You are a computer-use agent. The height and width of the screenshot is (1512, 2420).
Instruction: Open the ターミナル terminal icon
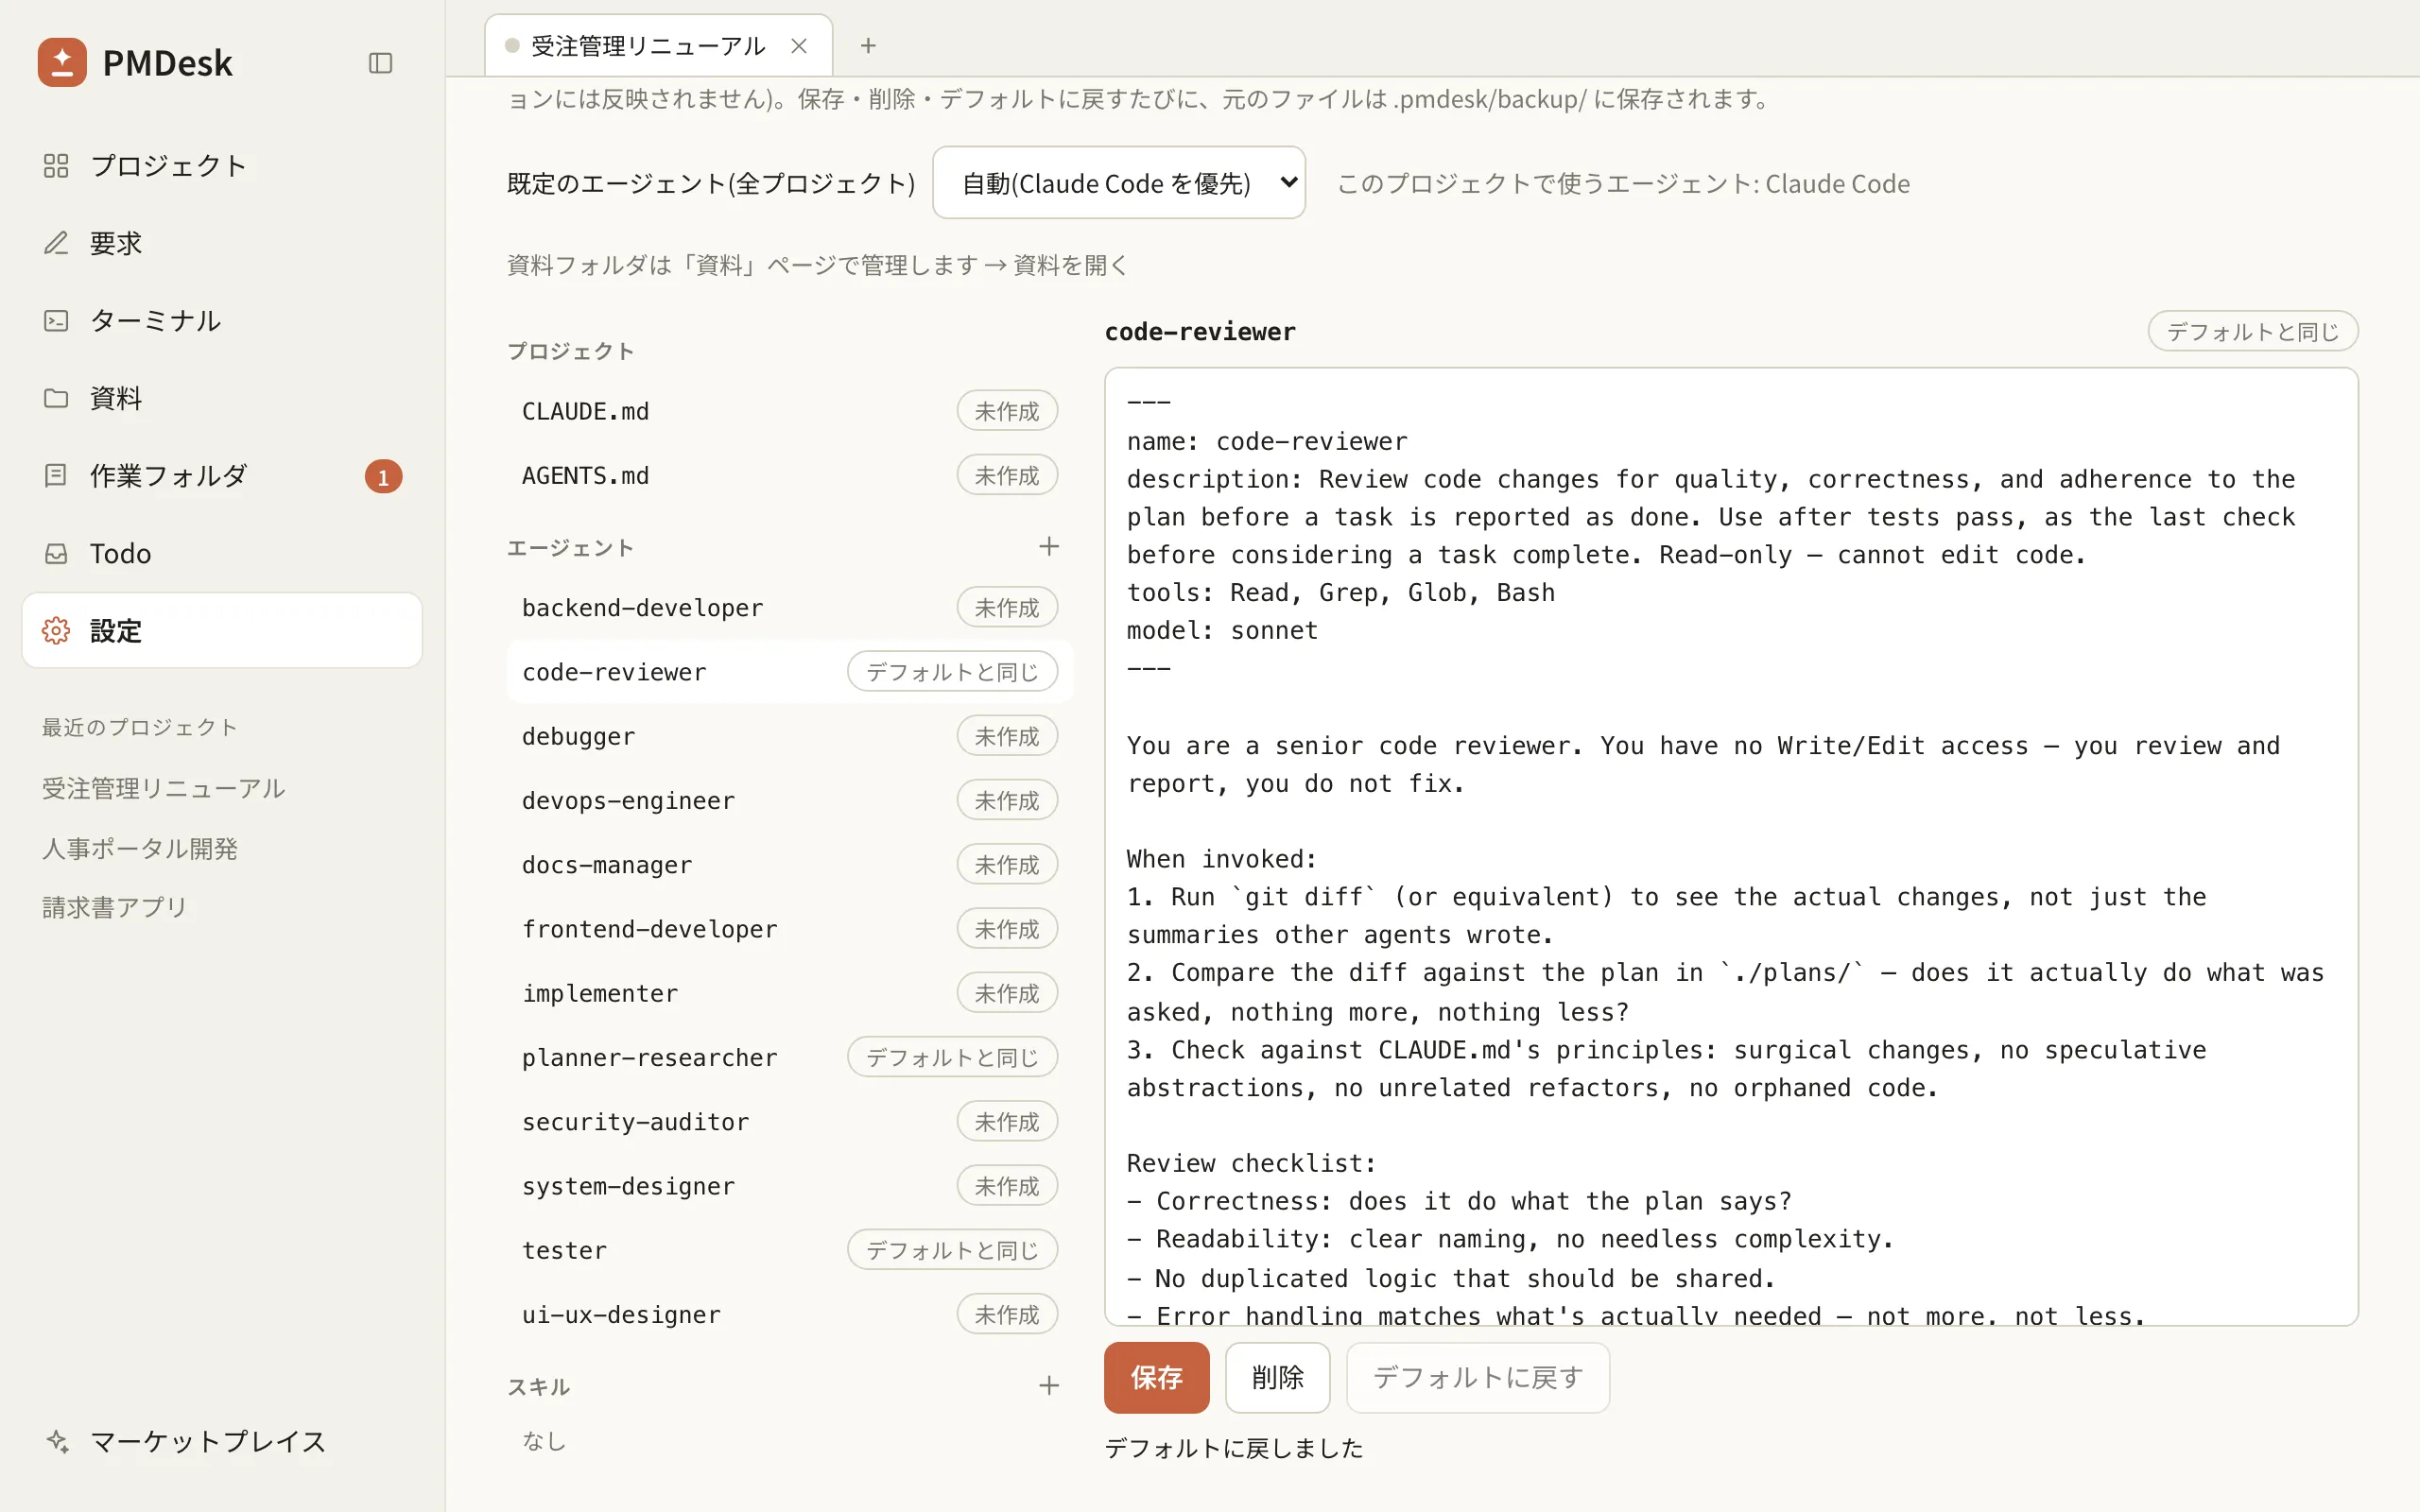coord(56,320)
